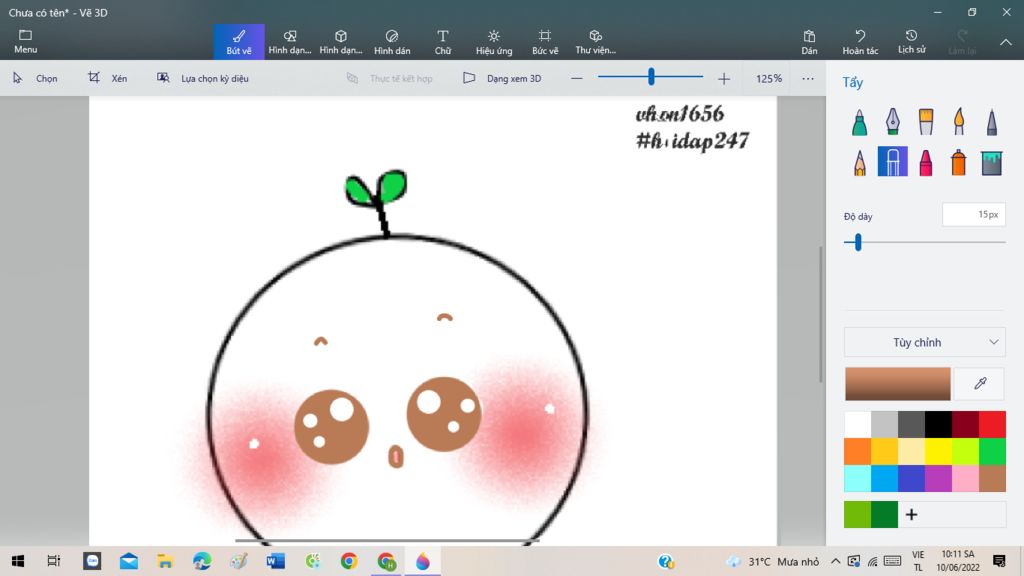1024x576 pixels.
Task: Choose the pink color swatch
Action: [965, 478]
